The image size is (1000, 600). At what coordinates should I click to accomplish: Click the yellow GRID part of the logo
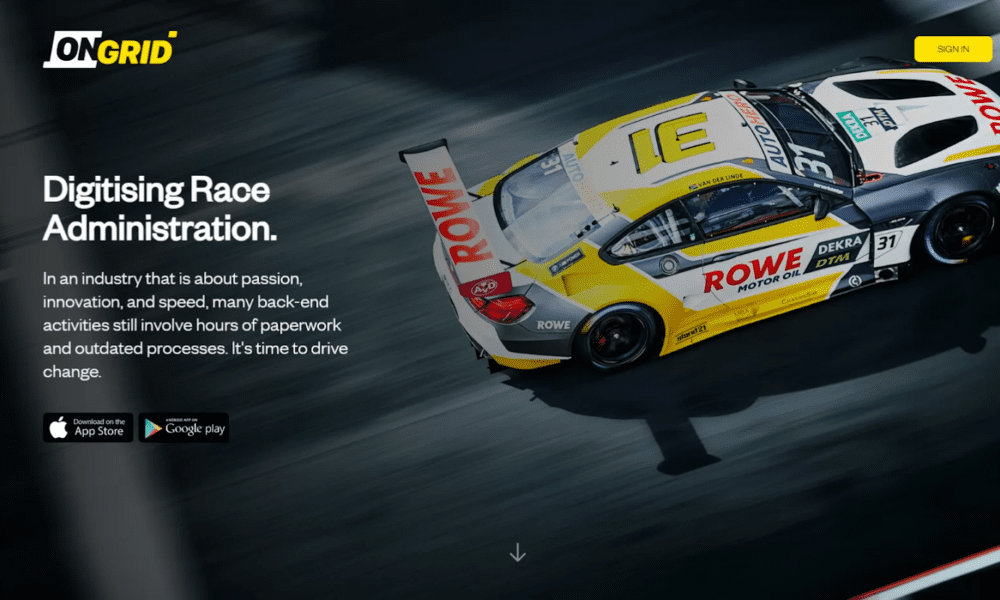click(x=136, y=50)
